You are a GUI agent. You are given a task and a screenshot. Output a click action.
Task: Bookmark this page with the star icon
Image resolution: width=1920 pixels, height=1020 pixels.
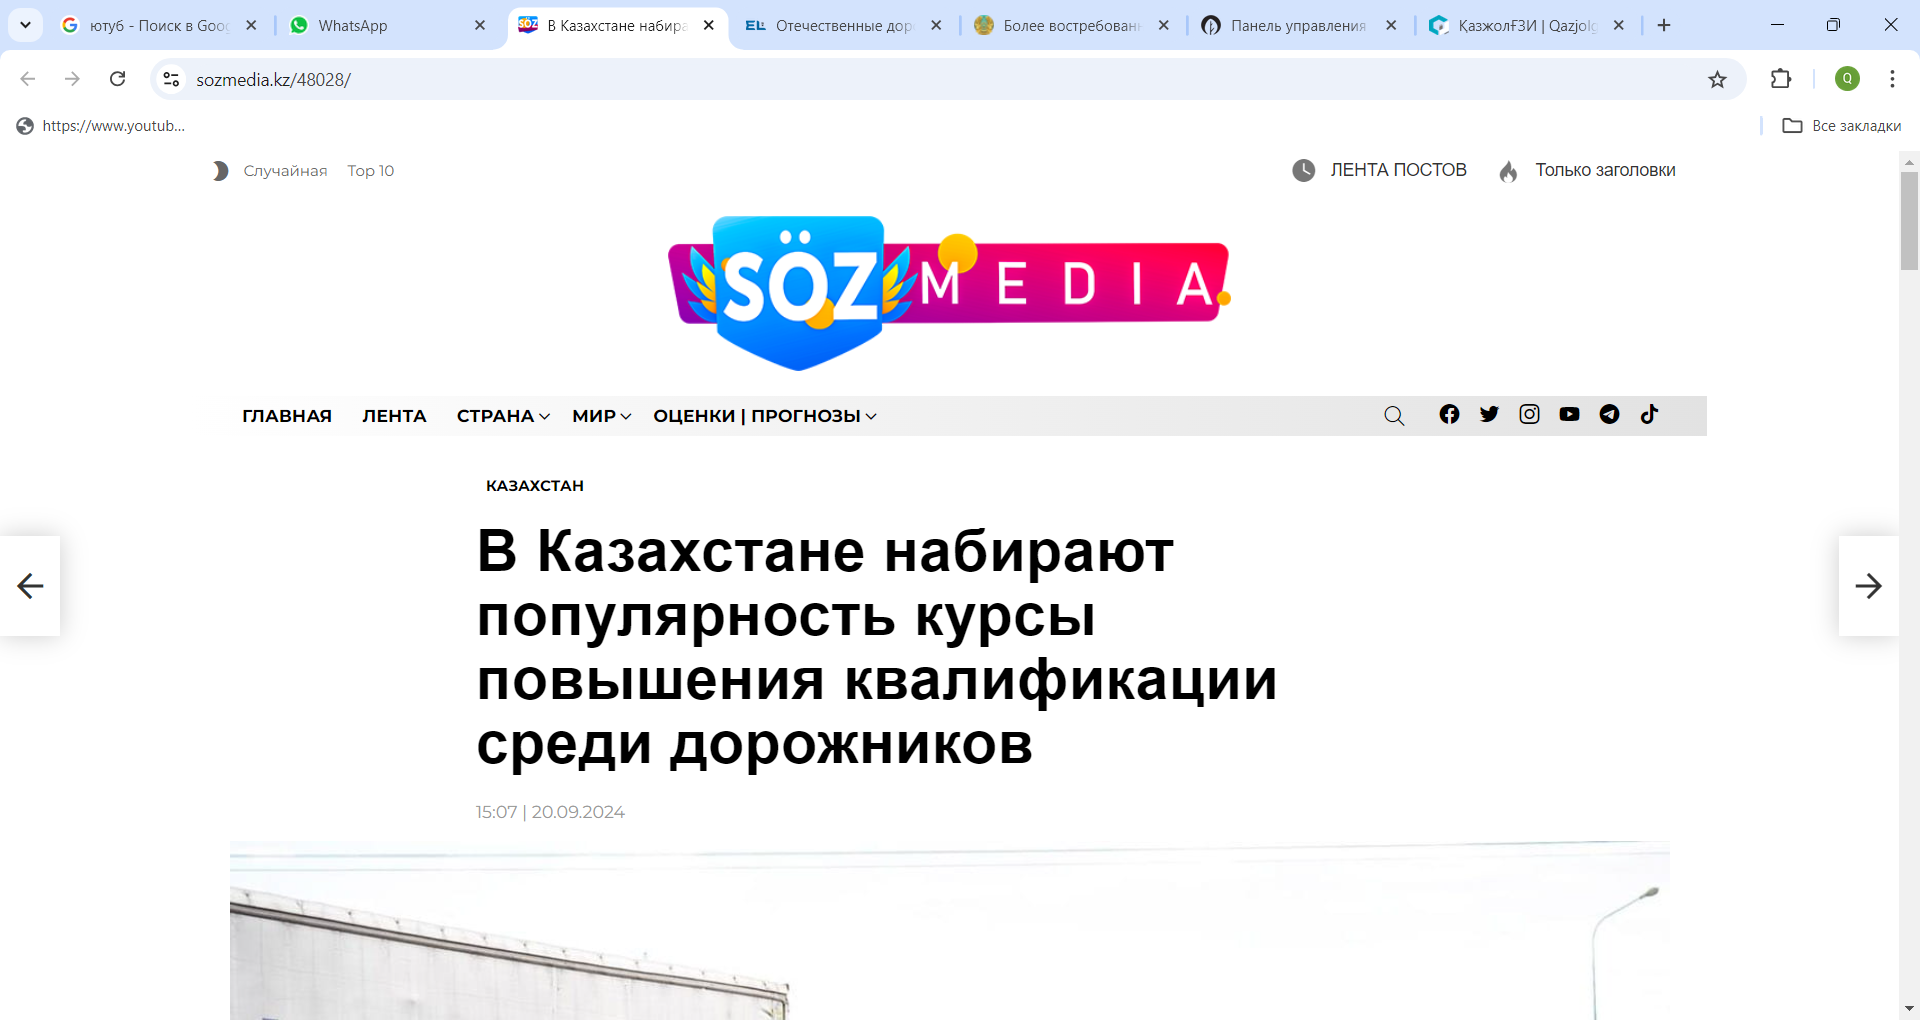pos(1717,80)
